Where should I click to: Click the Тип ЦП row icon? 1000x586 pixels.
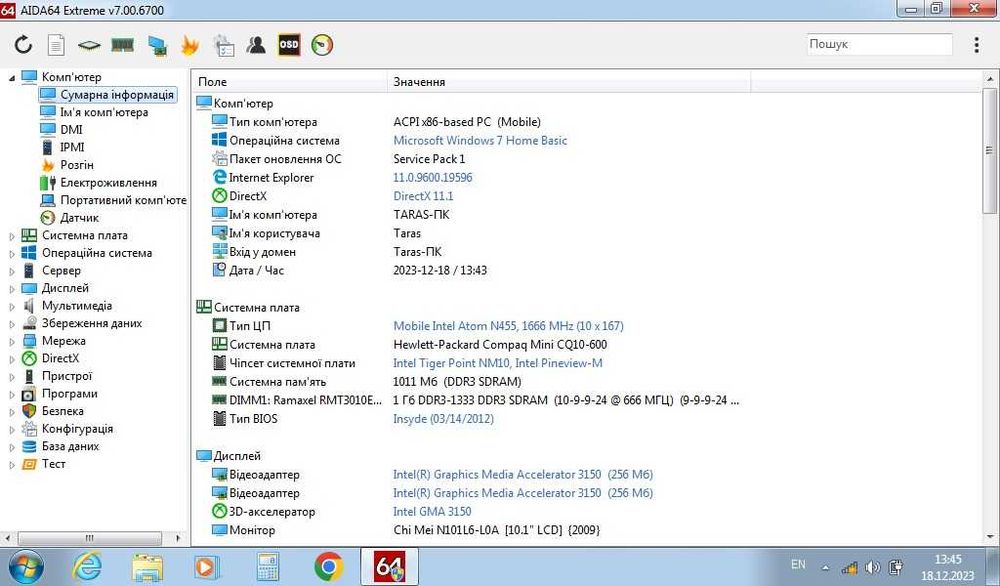(x=219, y=326)
